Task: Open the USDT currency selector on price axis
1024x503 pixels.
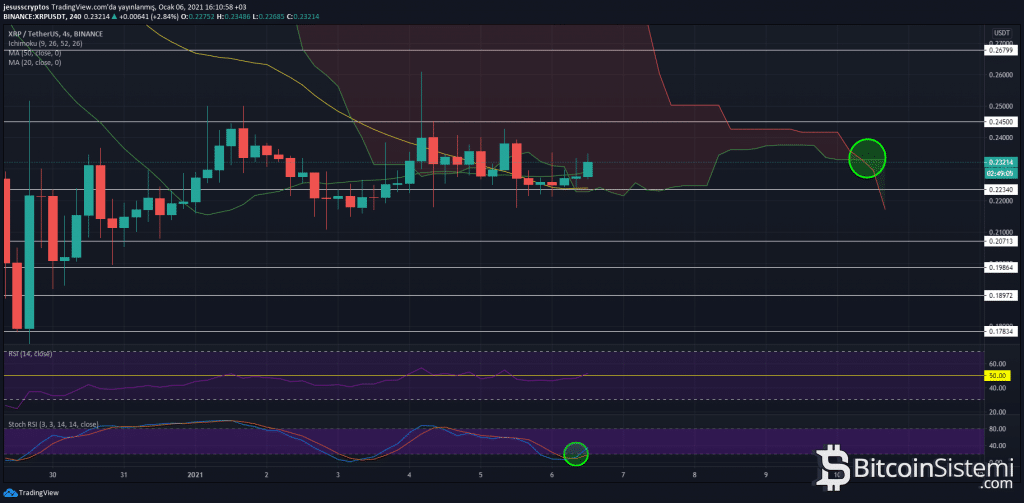Action: point(997,32)
